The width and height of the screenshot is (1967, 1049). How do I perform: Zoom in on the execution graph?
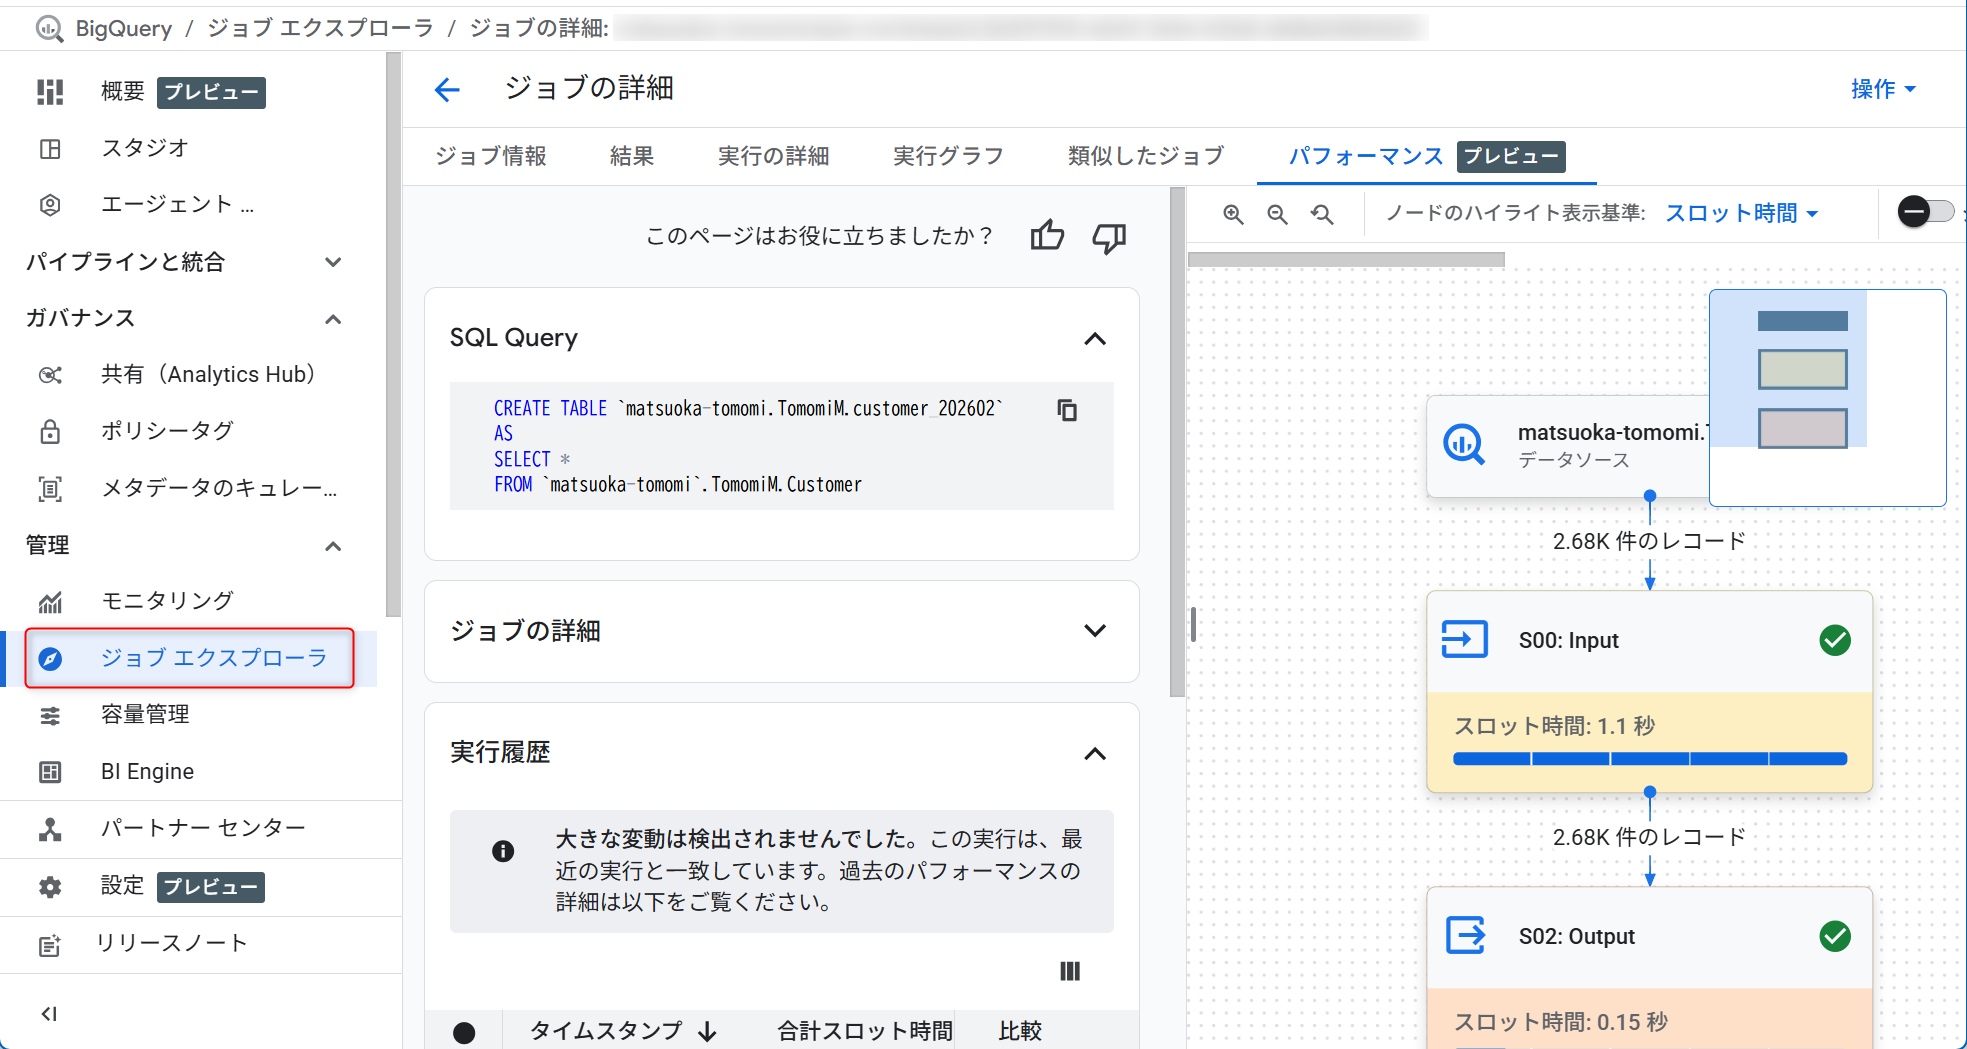1233,213
